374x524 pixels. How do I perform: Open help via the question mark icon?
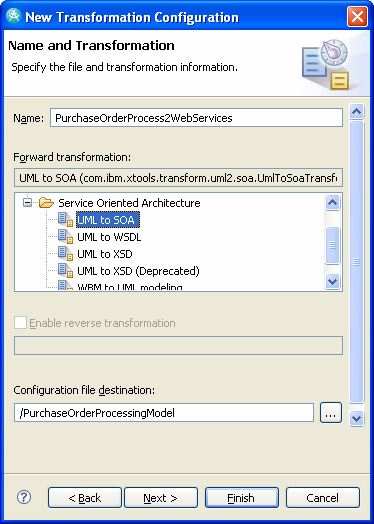[24, 497]
